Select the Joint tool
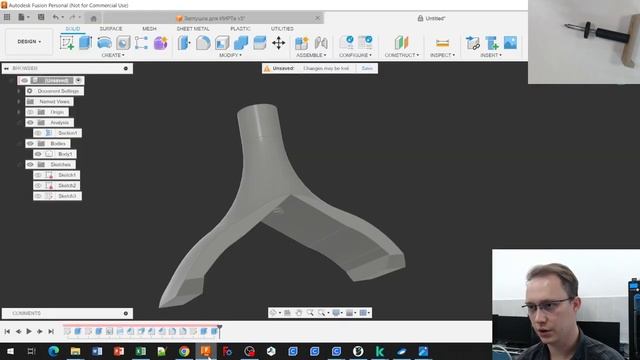 [x=321, y=43]
